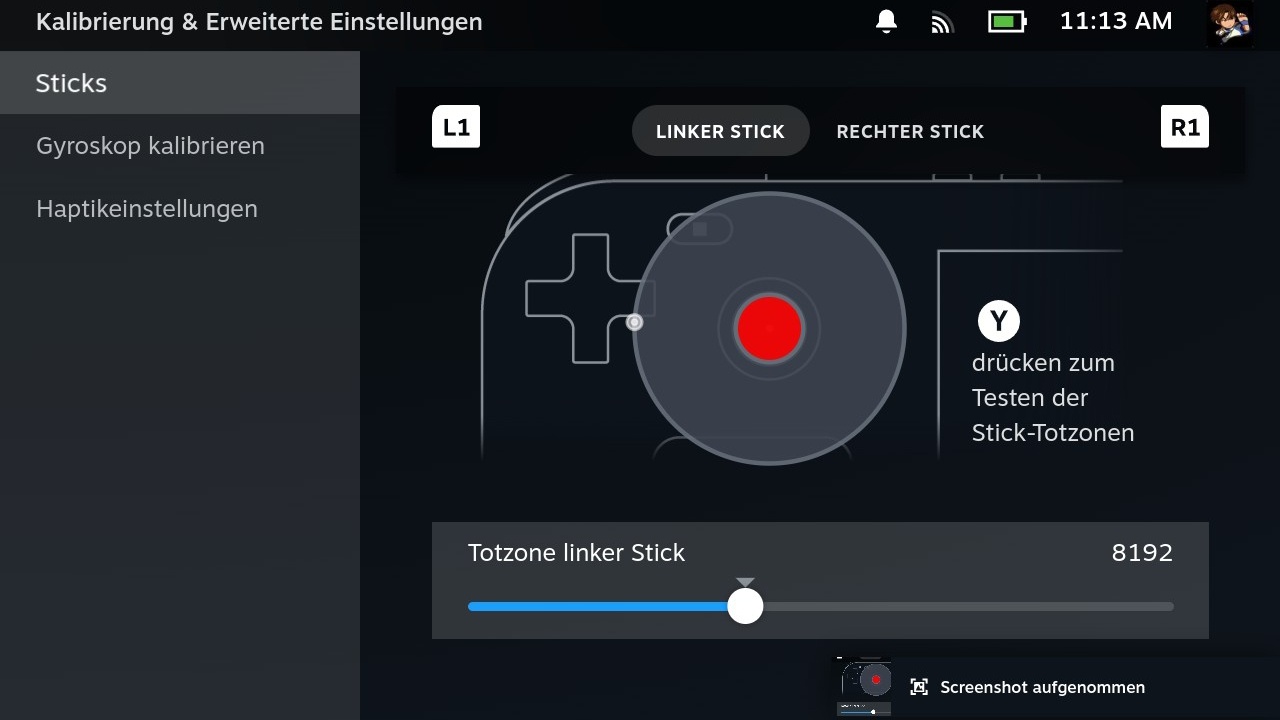Image resolution: width=1280 pixels, height=720 pixels.
Task: Select Sticks in the sidebar
Action: tap(180, 83)
